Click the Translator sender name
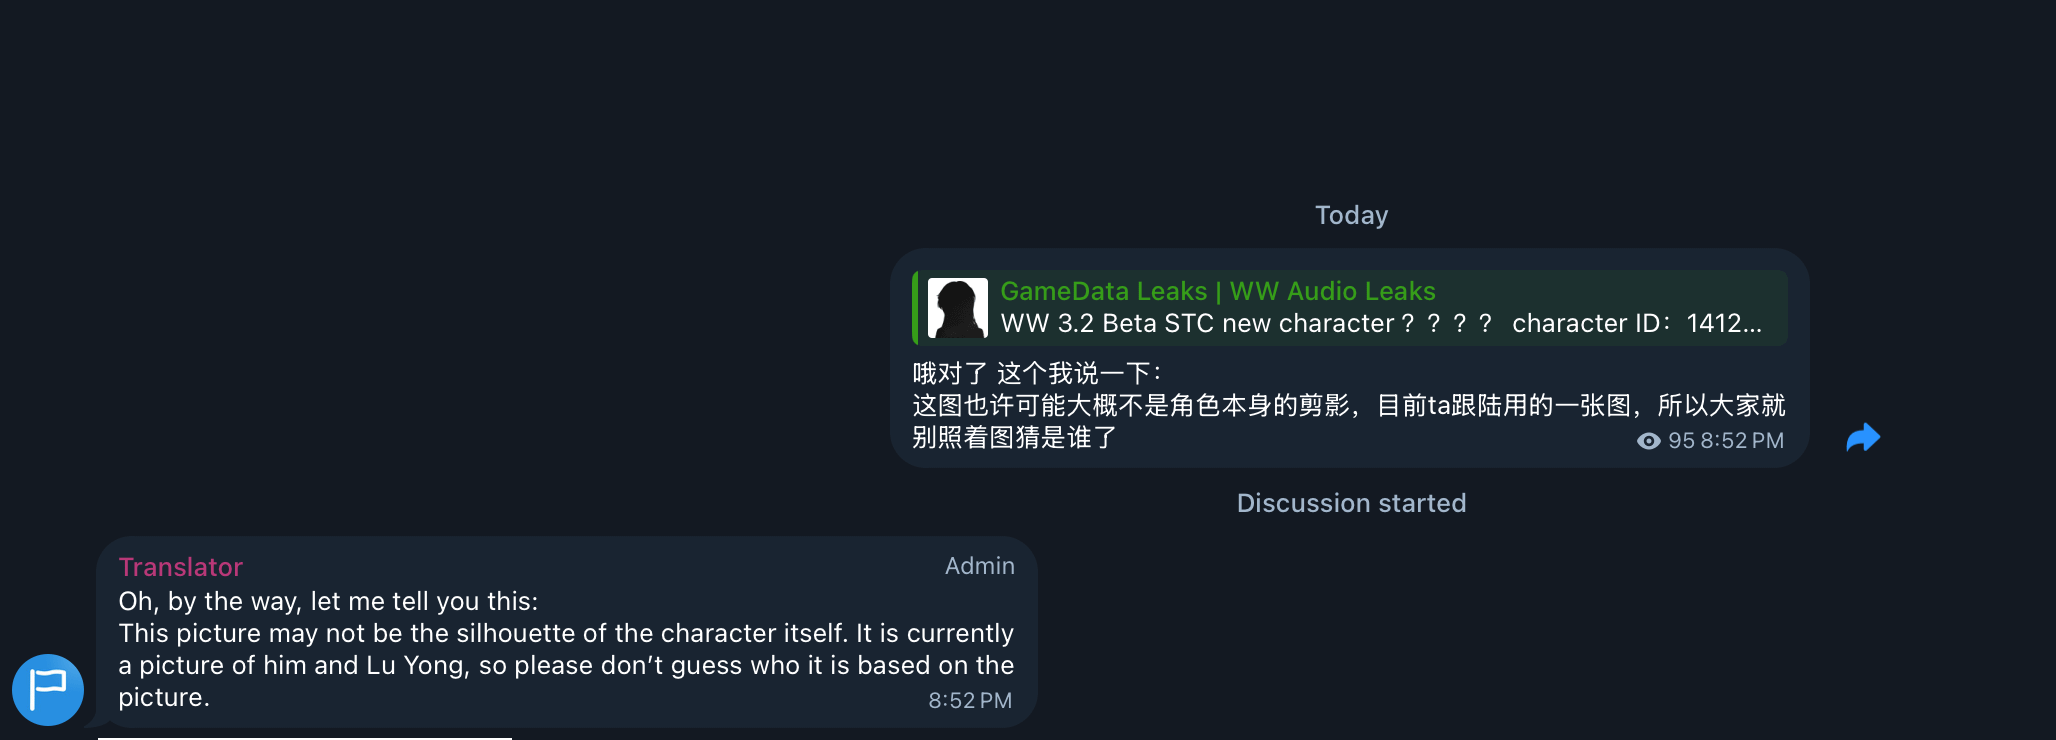2056x740 pixels. [x=181, y=567]
